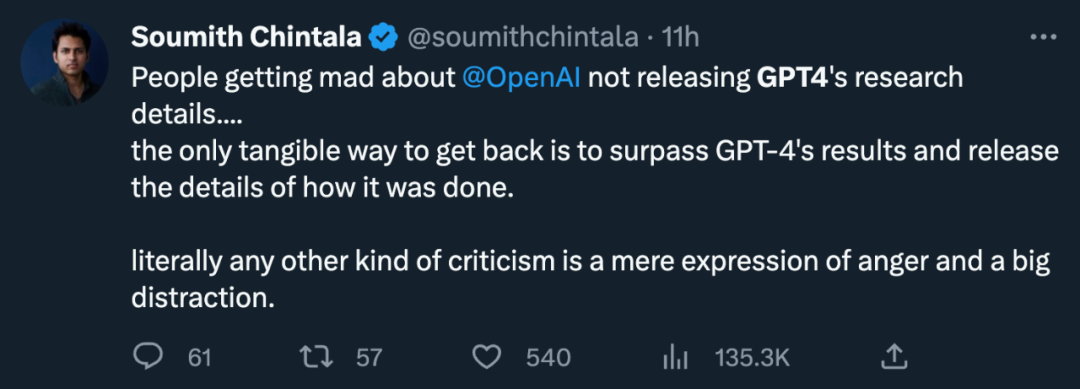Open the three-dot more options menu
This screenshot has height=389, width=1080.
(x=1043, y=38)
